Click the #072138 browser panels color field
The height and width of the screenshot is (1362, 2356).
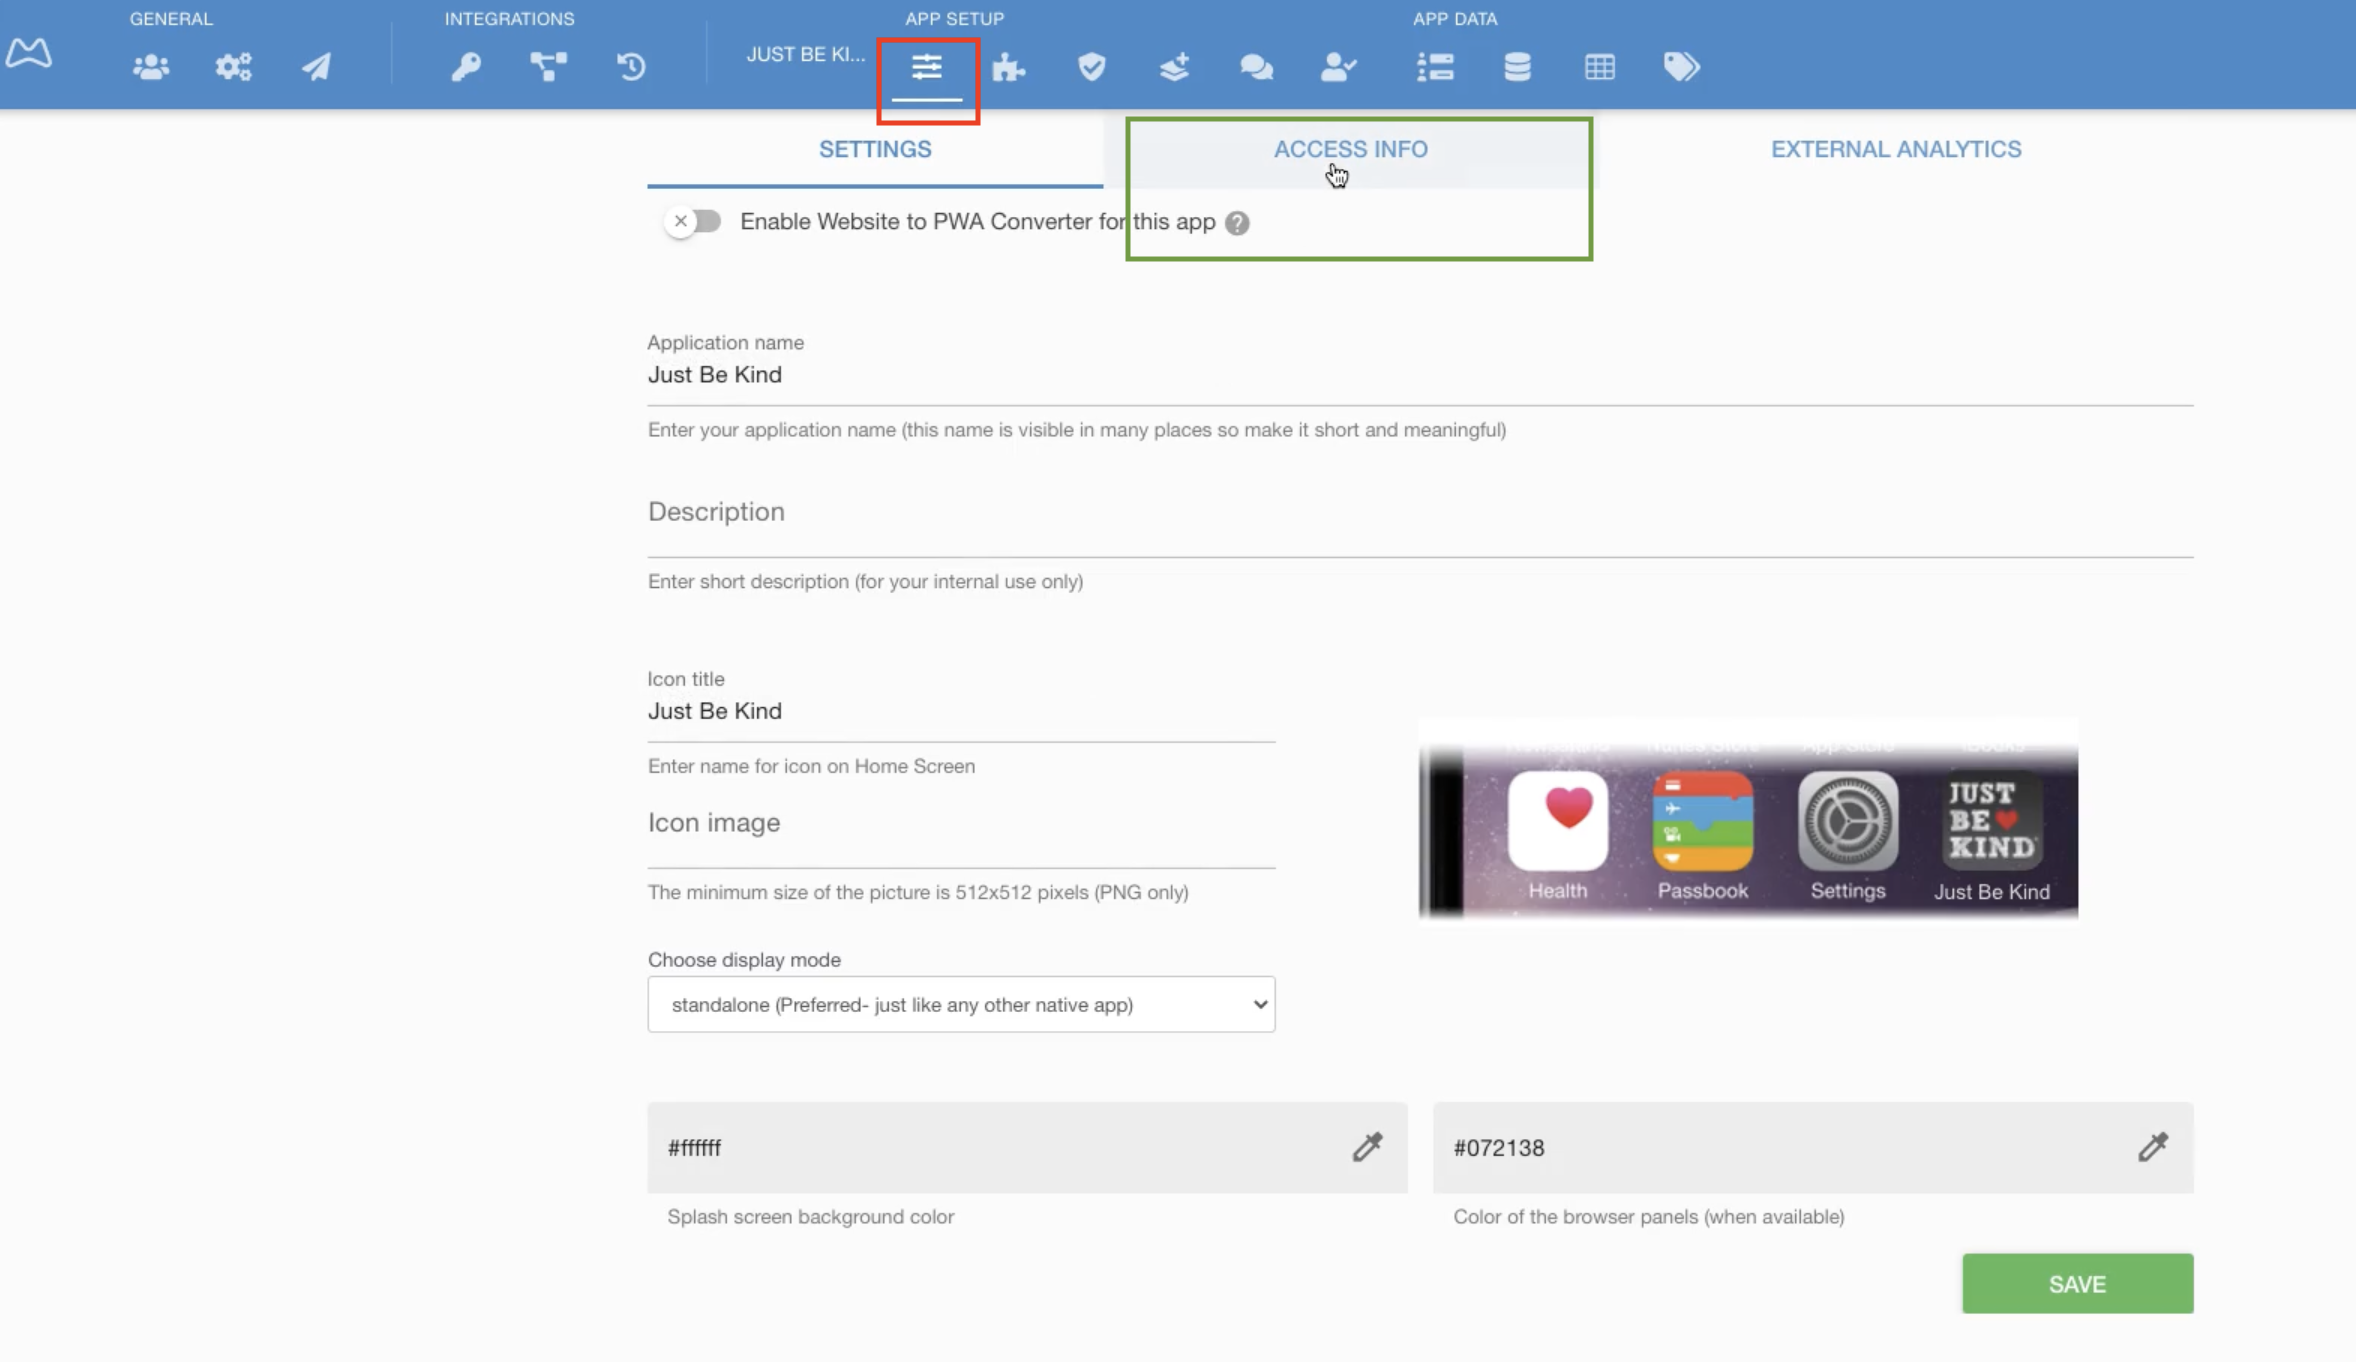(1813, 1148)
